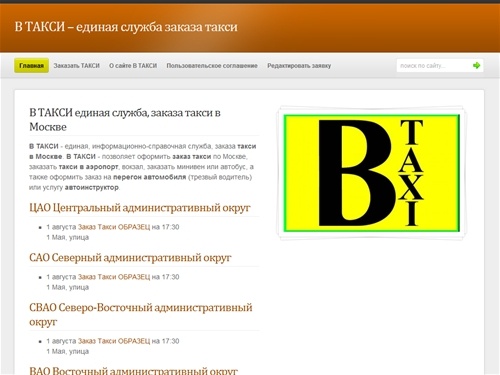The height and width of the screenshot is (375, 500).
Task: Click the bold text автоинструктор
Action: click(92, 187)
